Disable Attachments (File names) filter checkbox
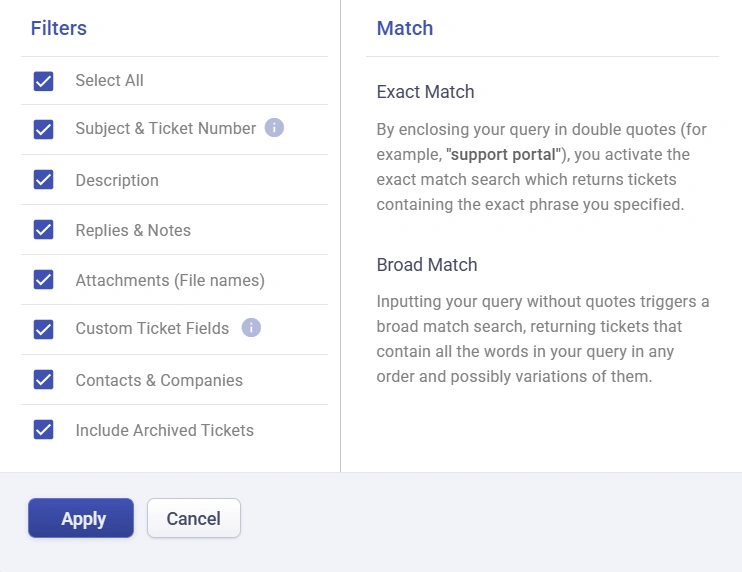The width and height of the screenshot is (742, 572). click(x=44, y=279)
